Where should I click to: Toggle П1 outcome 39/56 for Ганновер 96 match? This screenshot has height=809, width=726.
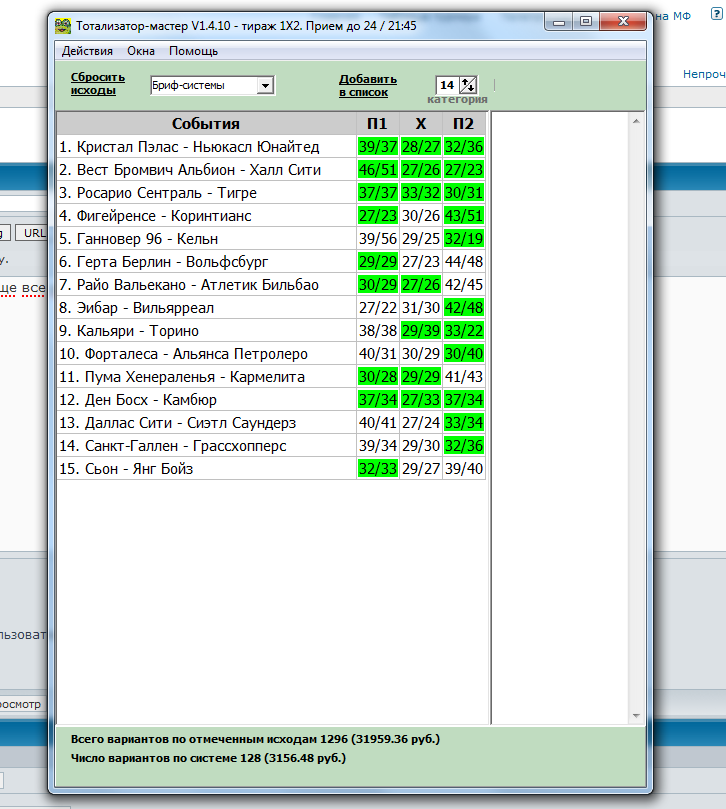tap(378, 239)
